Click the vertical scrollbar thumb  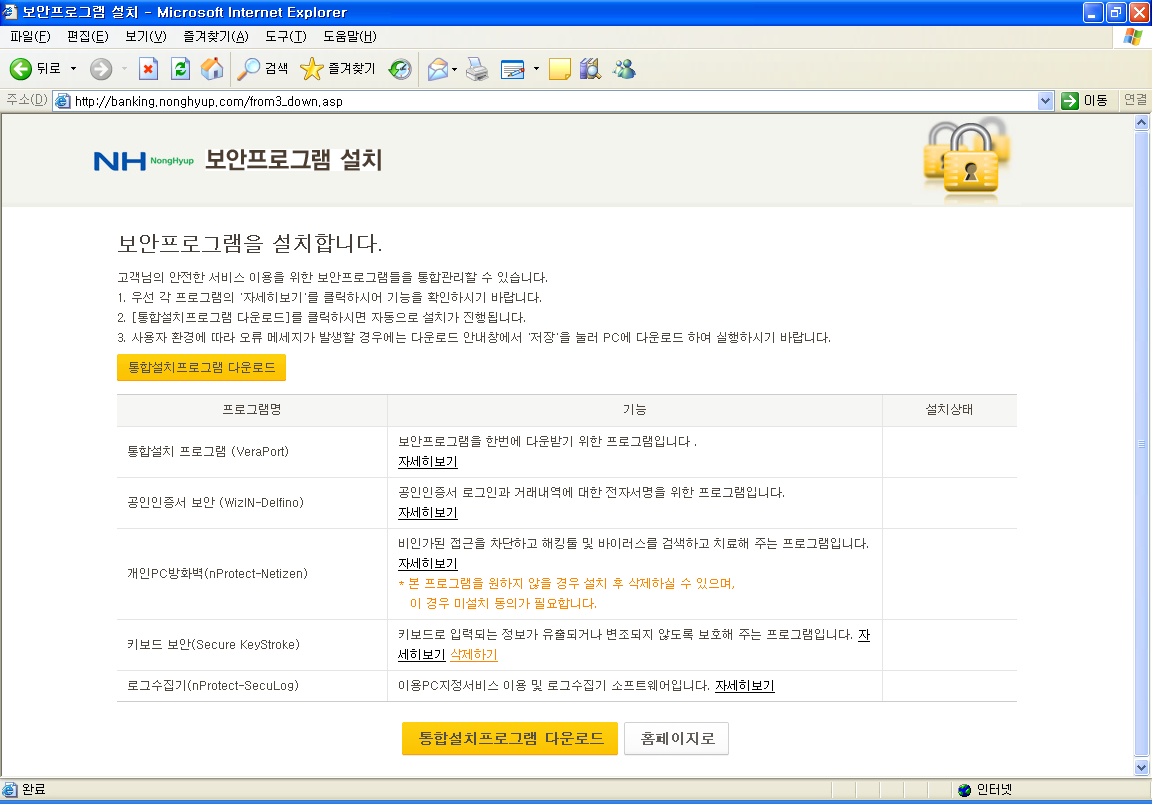pos(1141,443)
